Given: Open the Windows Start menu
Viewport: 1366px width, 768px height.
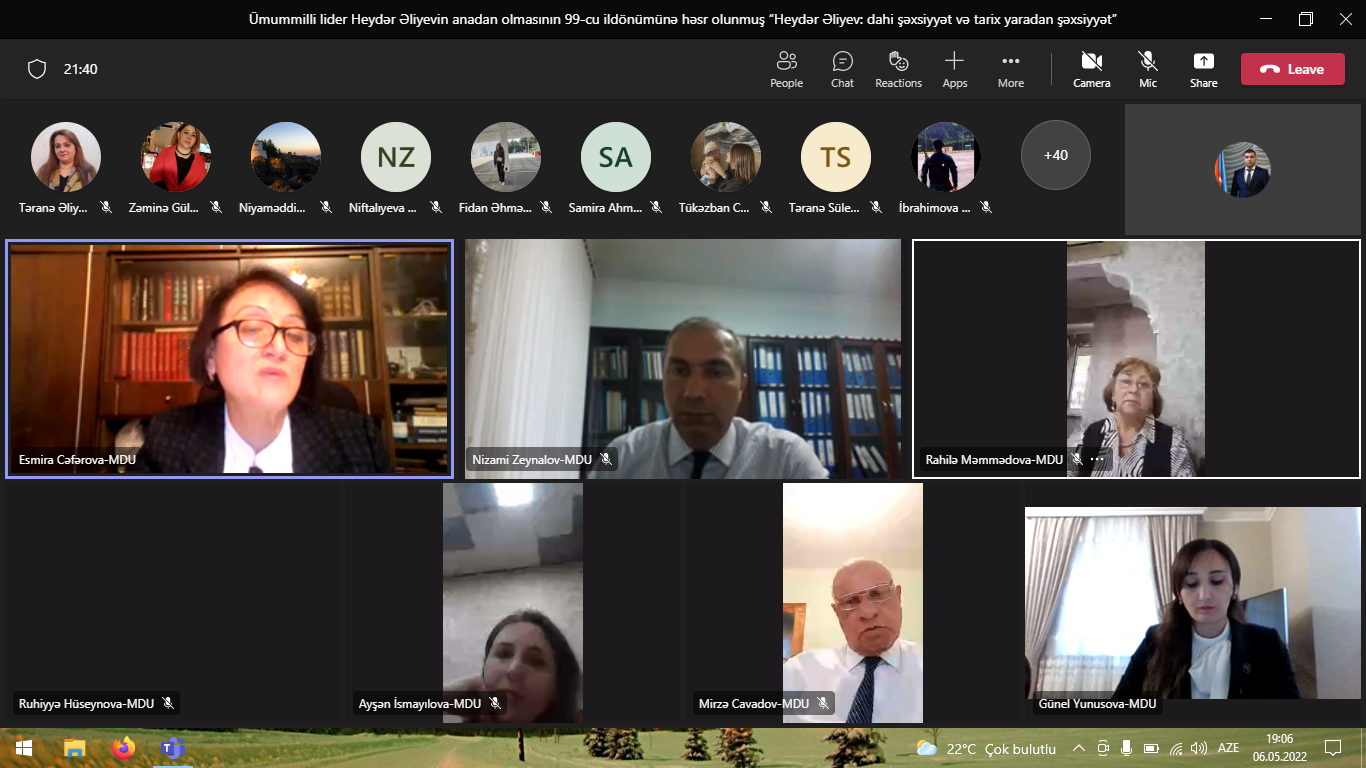Looking at the screenshot, I should point(24,748).
